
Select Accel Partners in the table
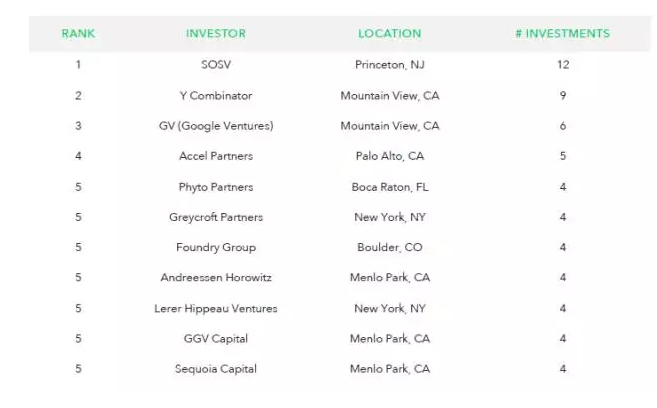click(x=216, y=156)
